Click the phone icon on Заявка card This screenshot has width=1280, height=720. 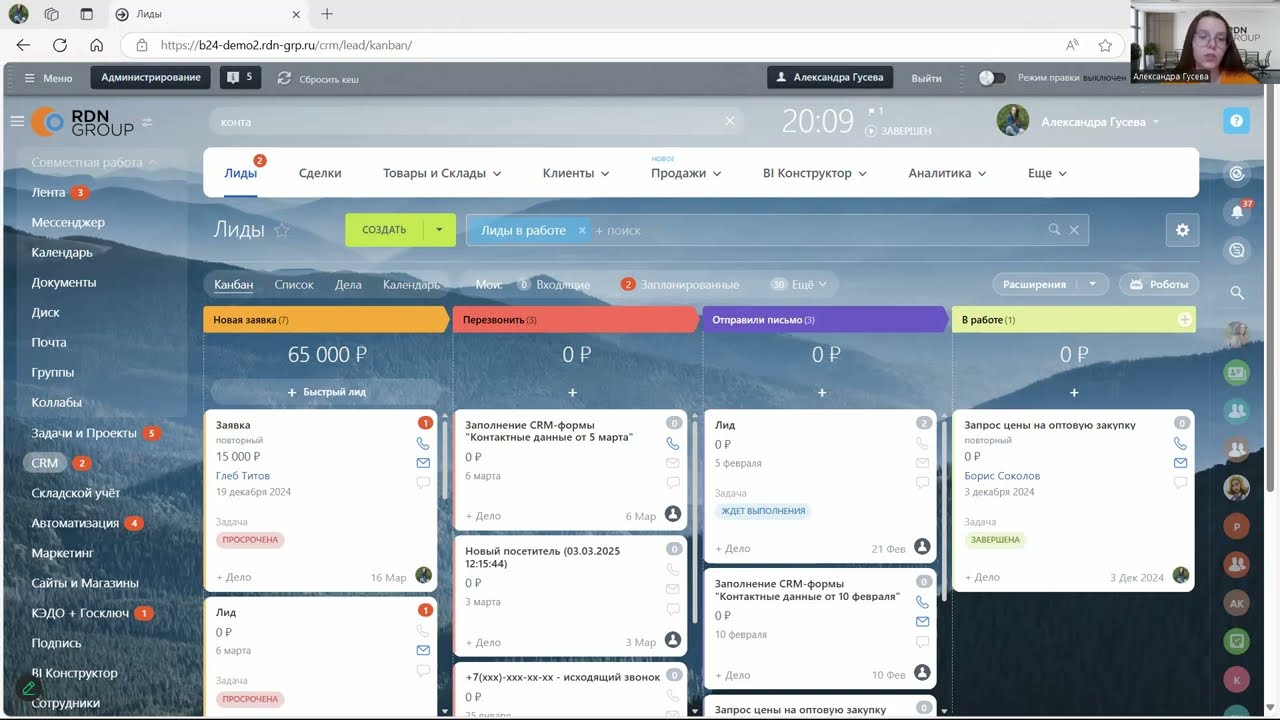click(423, 443)
